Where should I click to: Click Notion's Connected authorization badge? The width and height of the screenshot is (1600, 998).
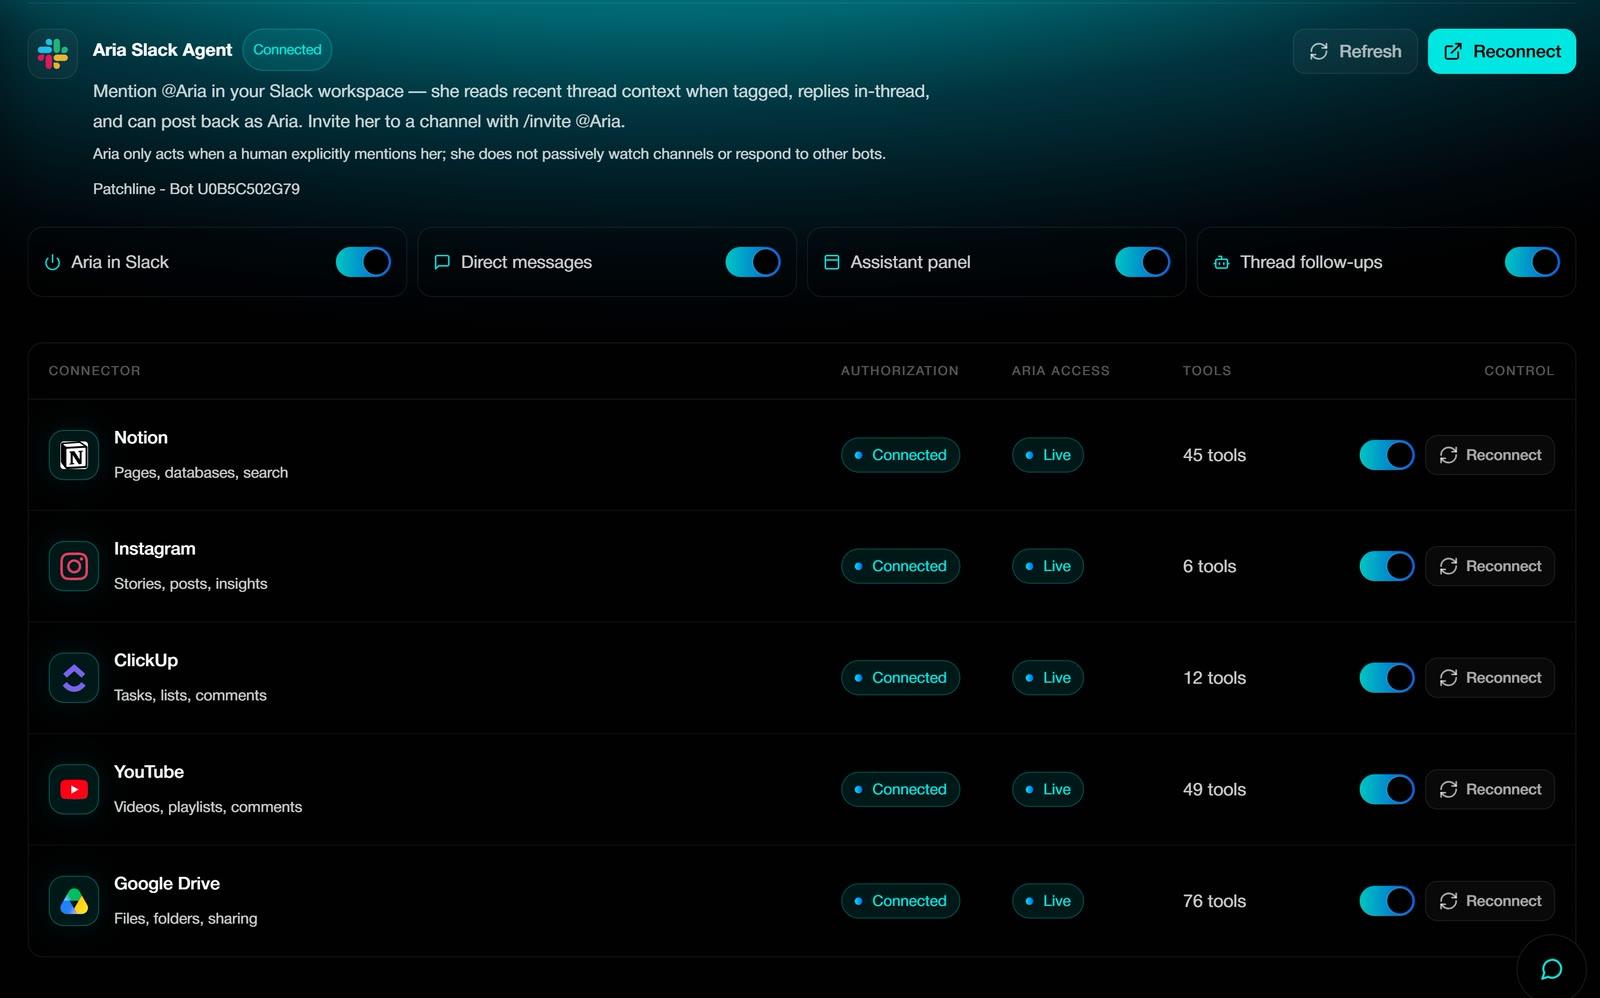[900, 455]
